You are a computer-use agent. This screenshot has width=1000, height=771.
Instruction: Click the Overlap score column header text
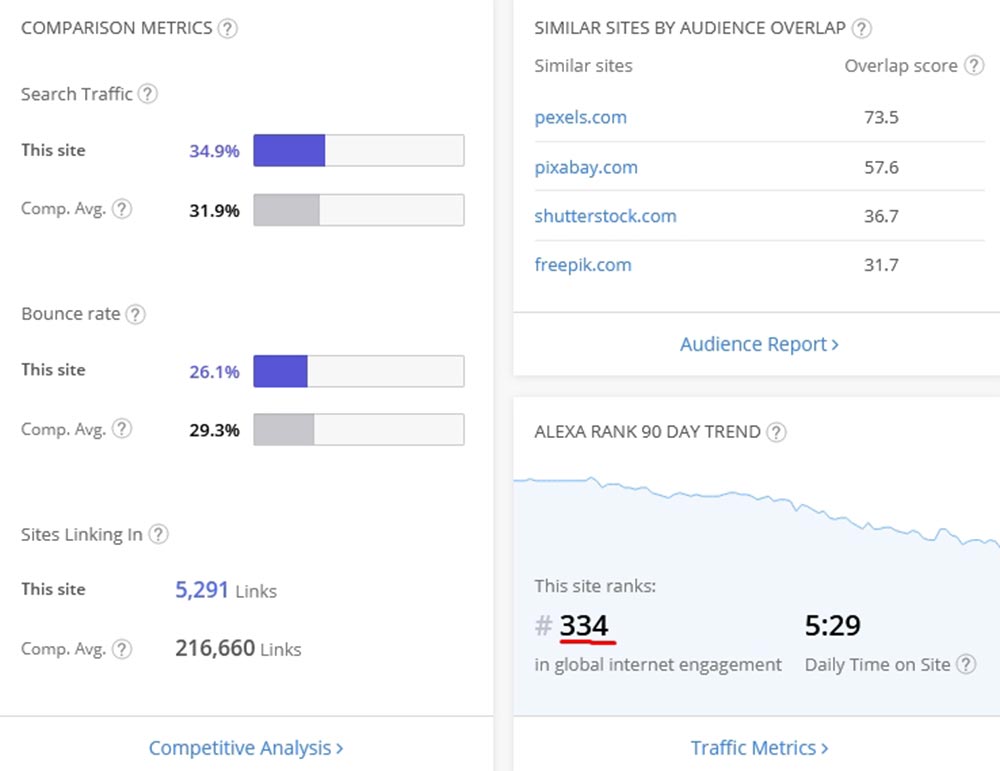901,66
